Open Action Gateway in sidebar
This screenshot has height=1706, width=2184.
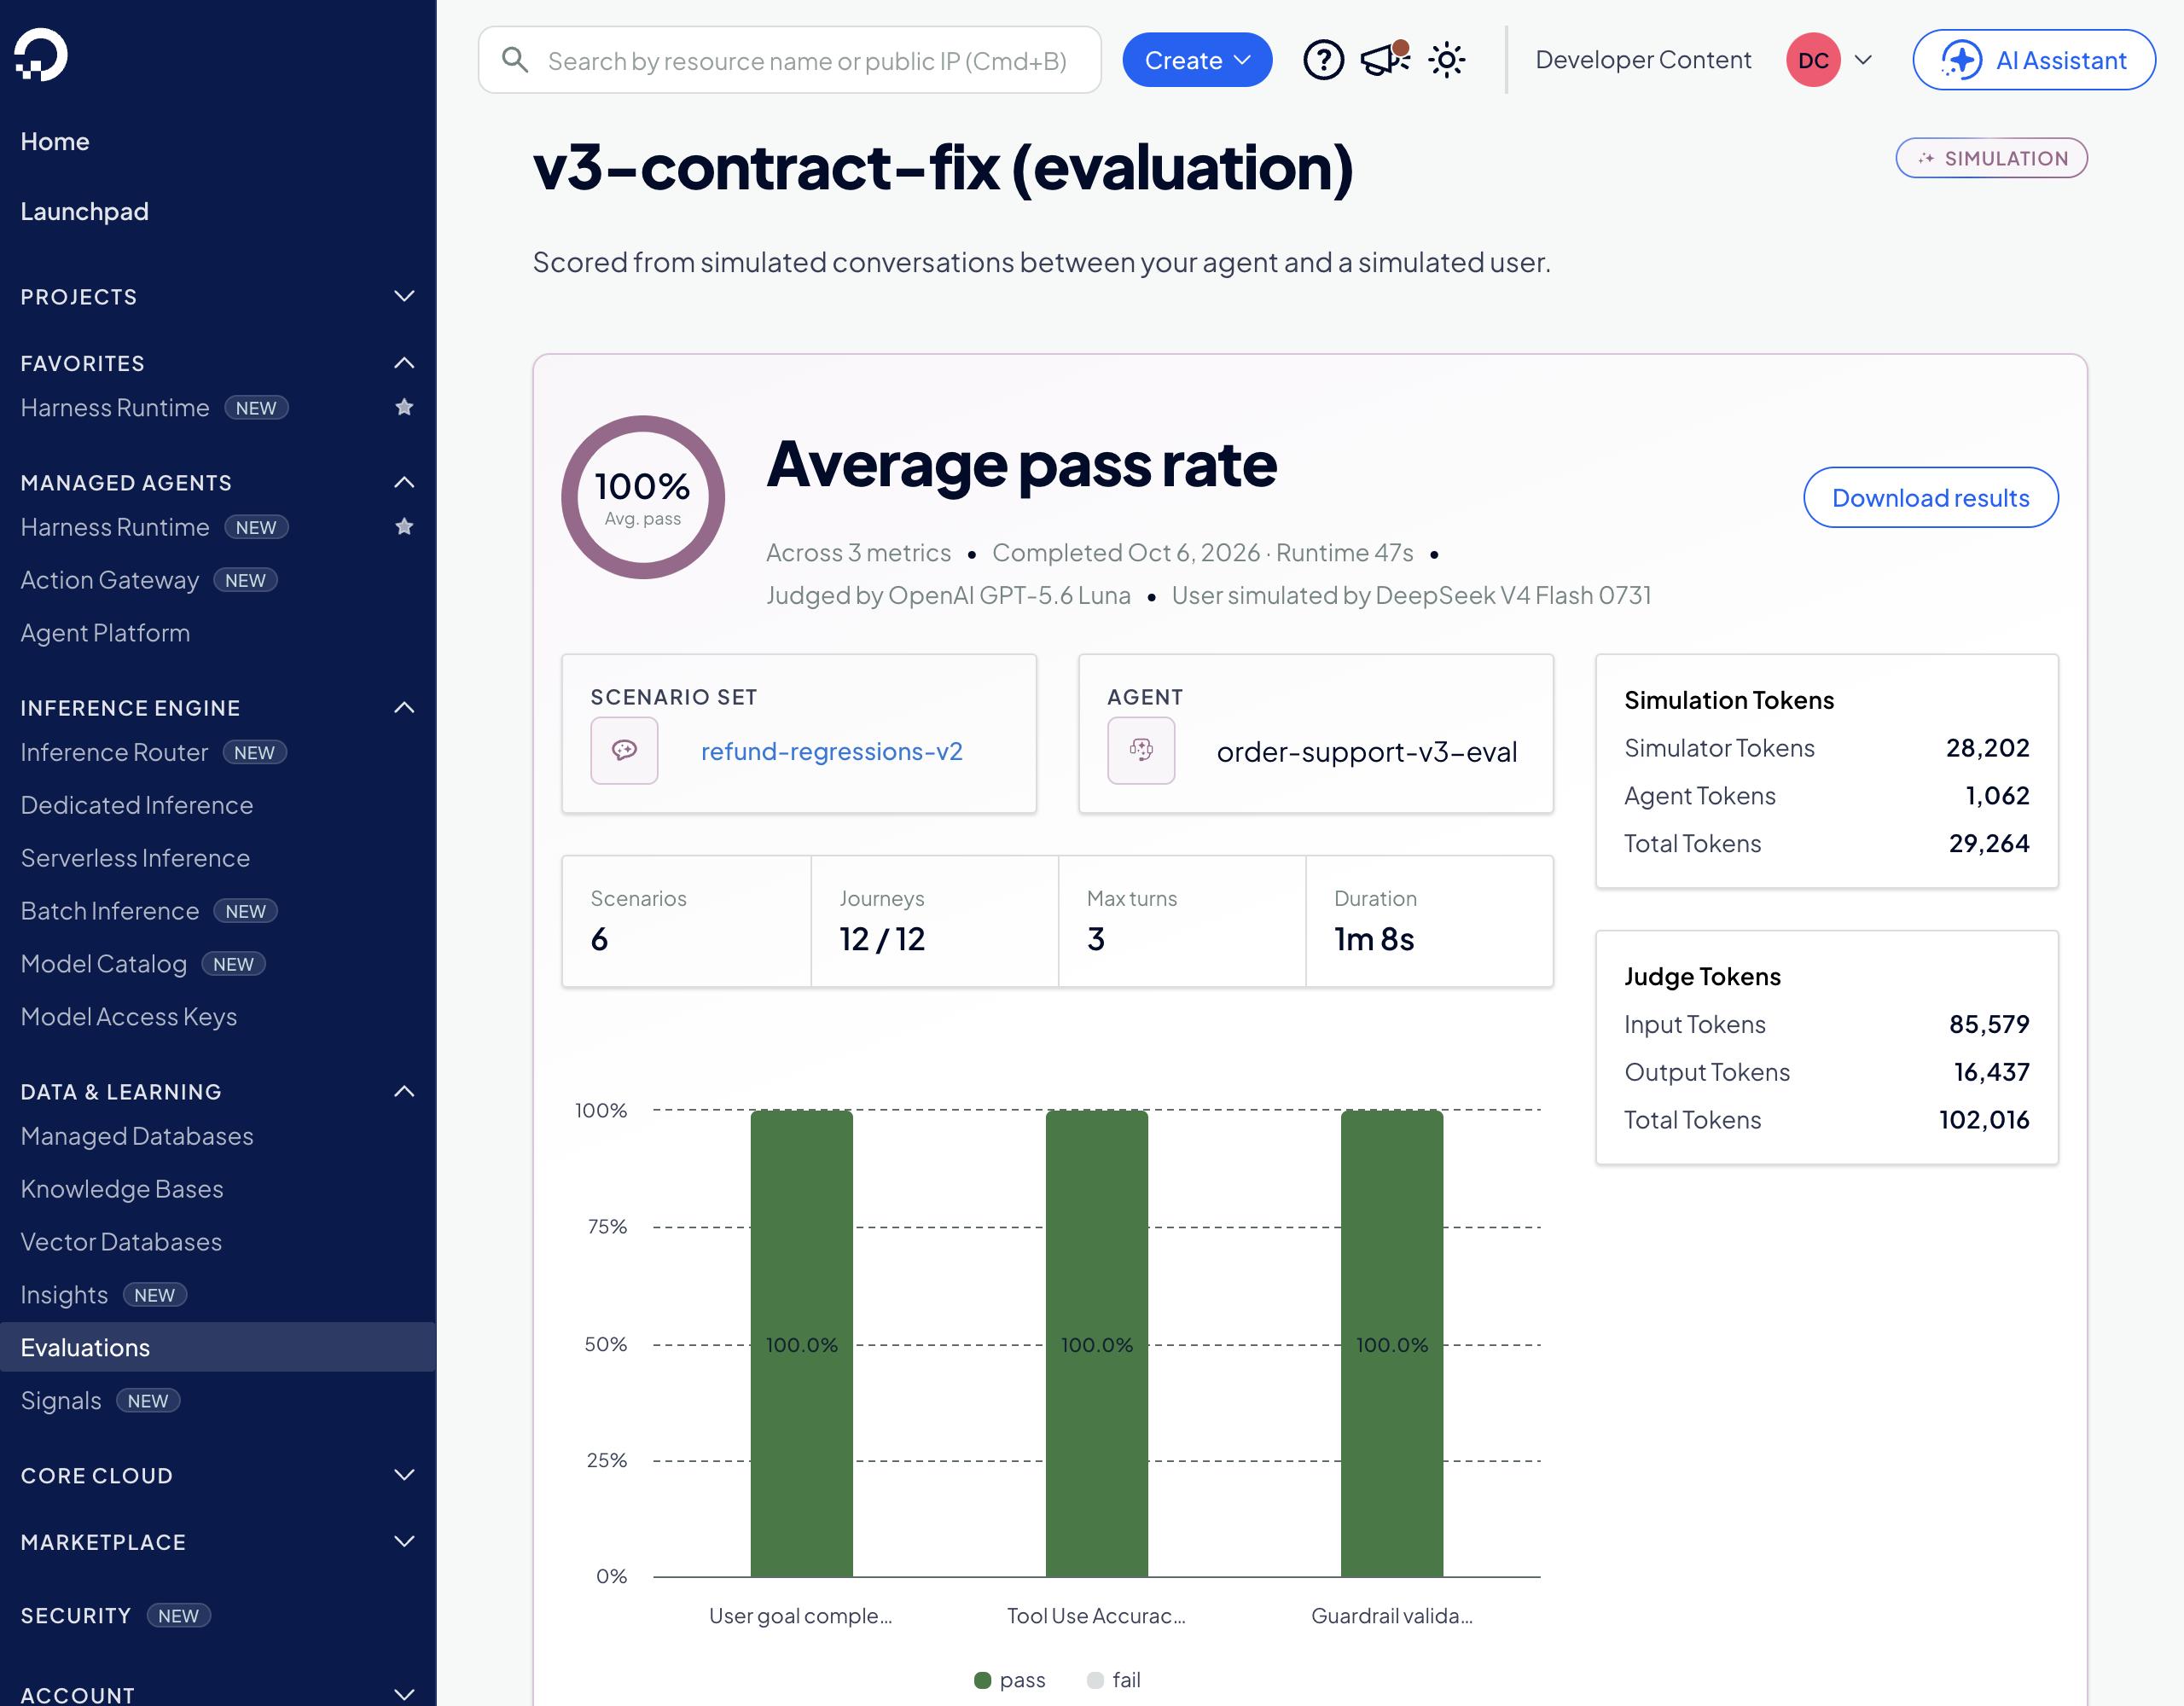pyautogui.click(x=110, y=580)
